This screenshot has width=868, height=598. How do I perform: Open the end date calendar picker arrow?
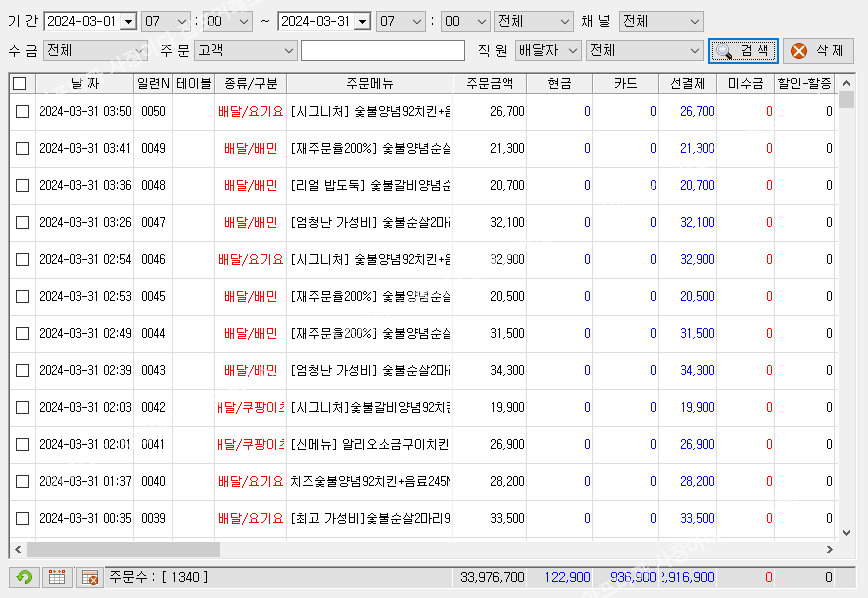point(361,22)
